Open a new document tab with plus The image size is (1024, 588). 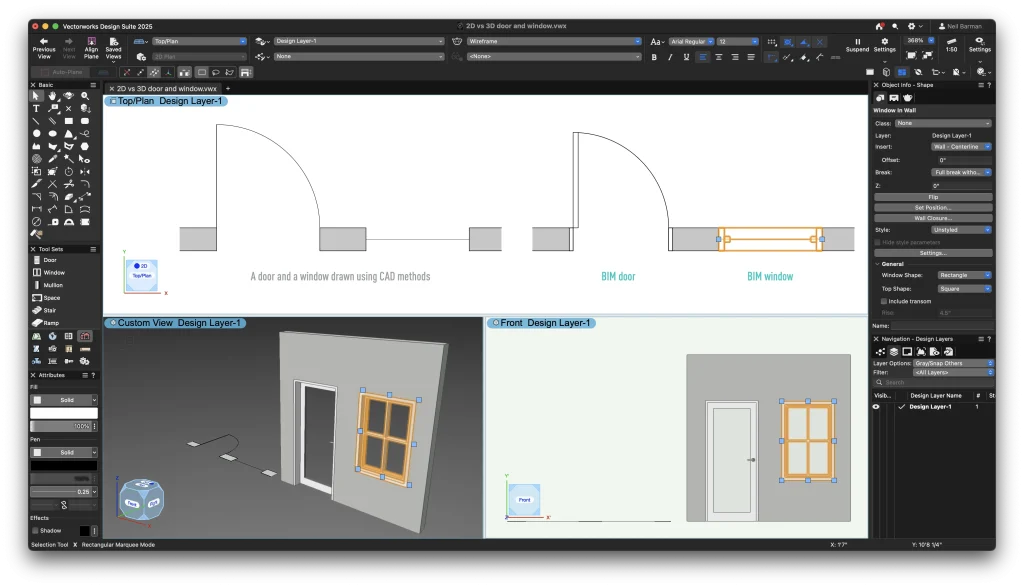click(227, 88)
